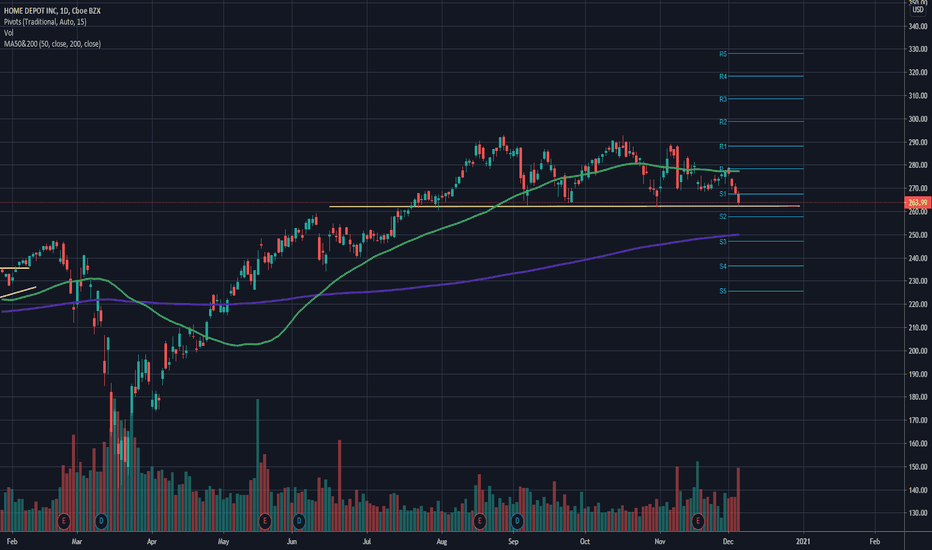
Task: Open the MA50&200 indicator legend
Action: point(52,44)
